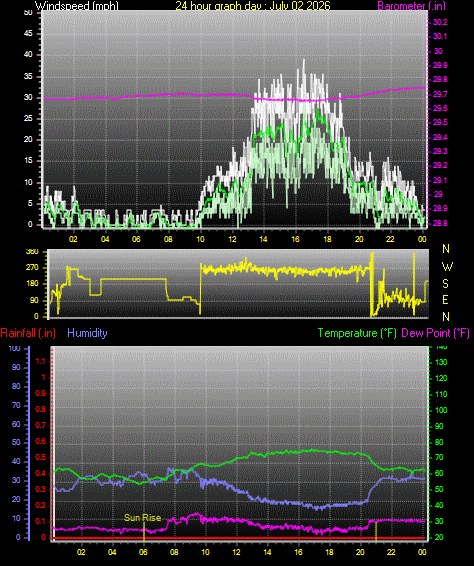474x566 pixels.
Task: Click the 12 hour tick on temperature chart
Action: click(236, 552)
